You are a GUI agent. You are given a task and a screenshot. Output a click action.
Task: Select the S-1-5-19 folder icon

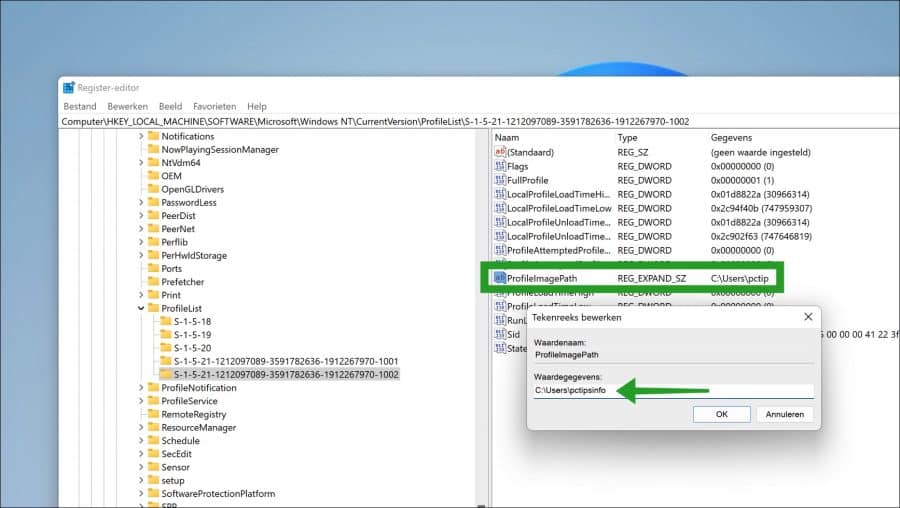pyautogui.click(x=166, y=334)
